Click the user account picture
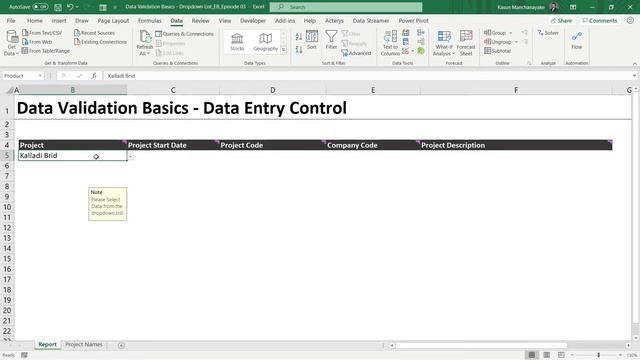The width and height of the screenshot is (640, 360). pos(554,7)
